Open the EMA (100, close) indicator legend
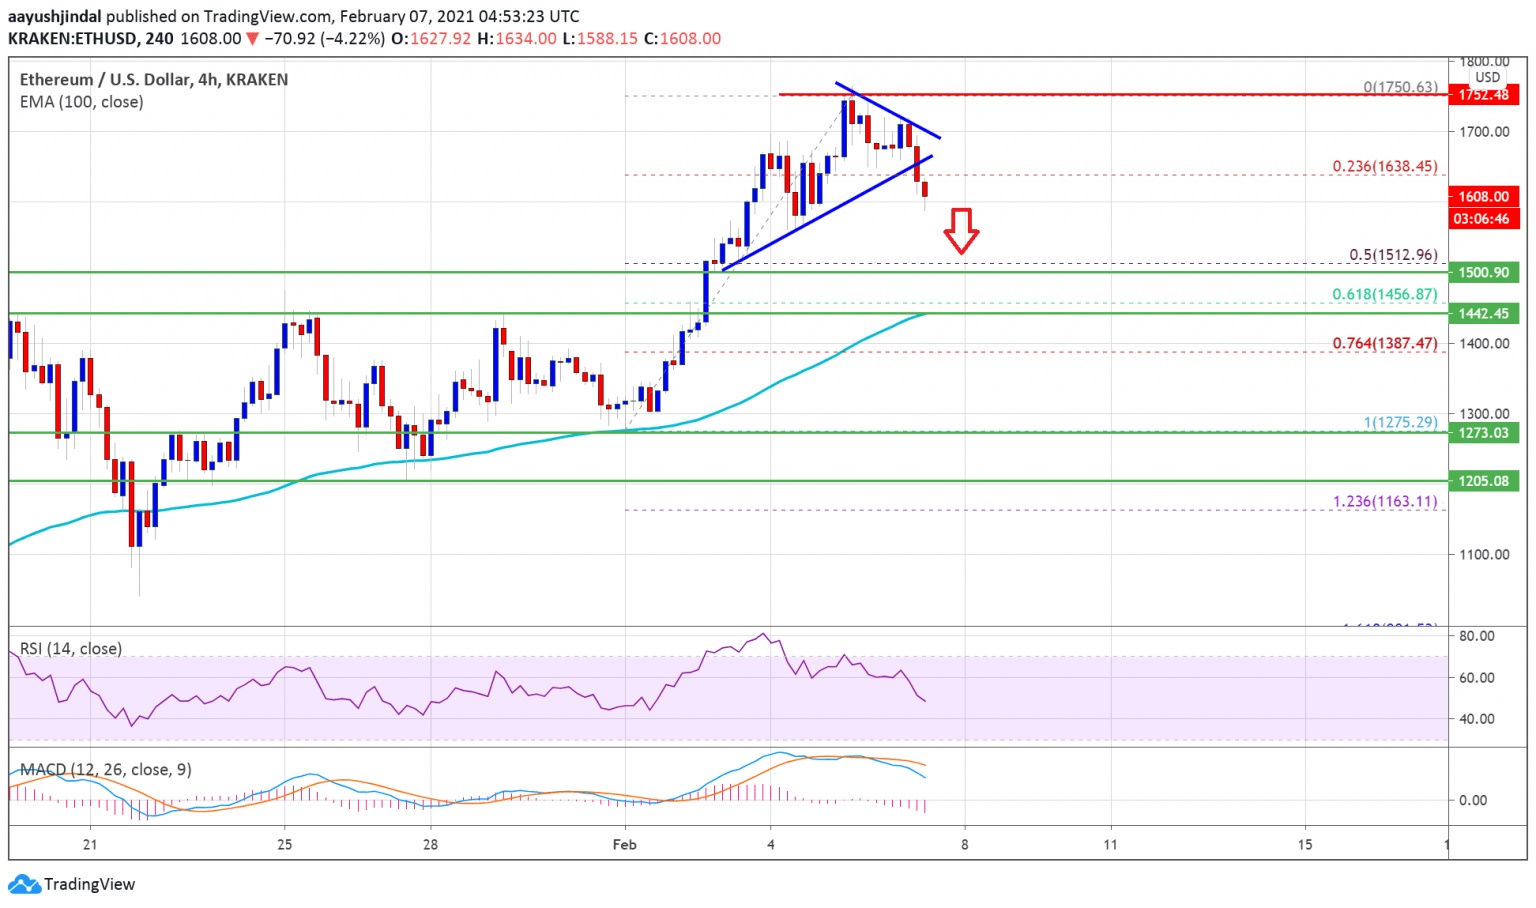The height and width of the screenshot is (908, 1536). point(81,102)
